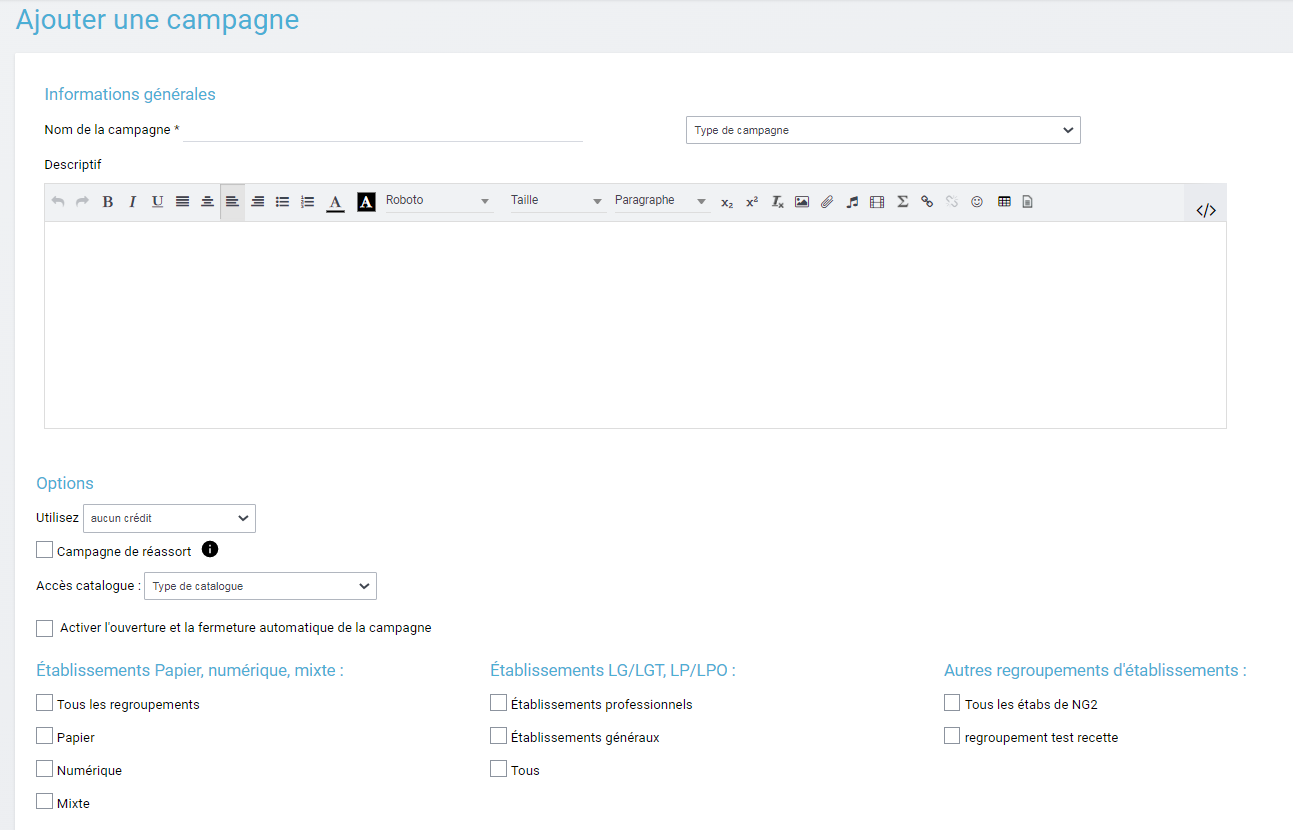Open the Type de catalogue dropdown
Screen dimensions: 1293x830
coord(260,586)
